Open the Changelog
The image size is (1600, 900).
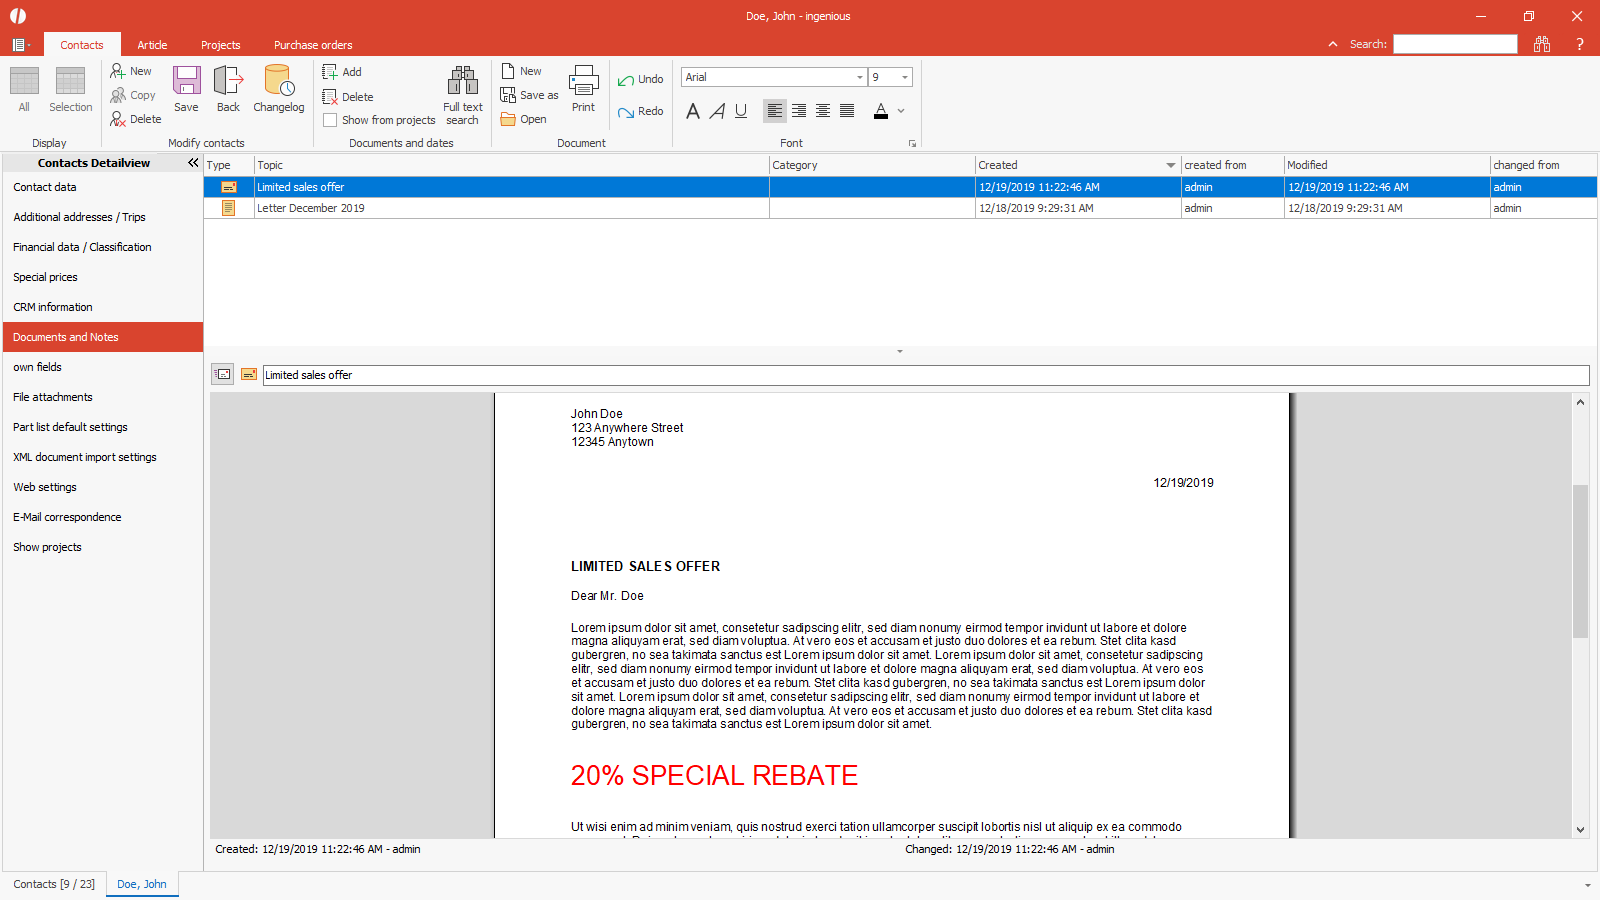click(278, 88)
